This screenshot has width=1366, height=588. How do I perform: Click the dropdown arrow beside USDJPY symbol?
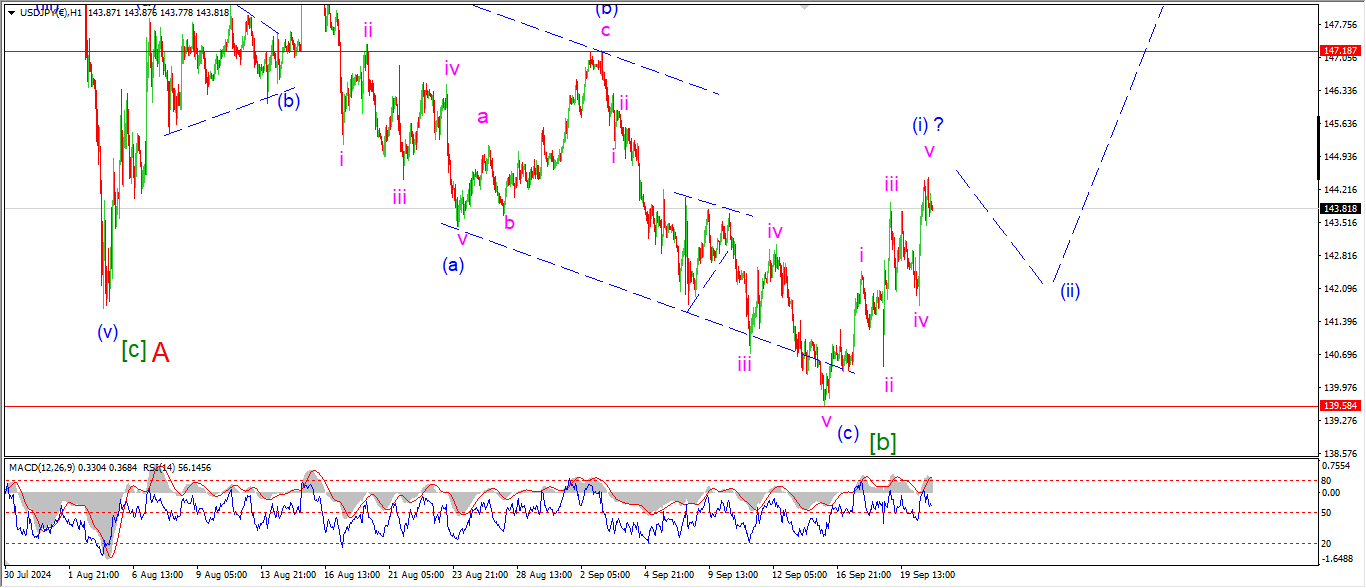point(11,12)
